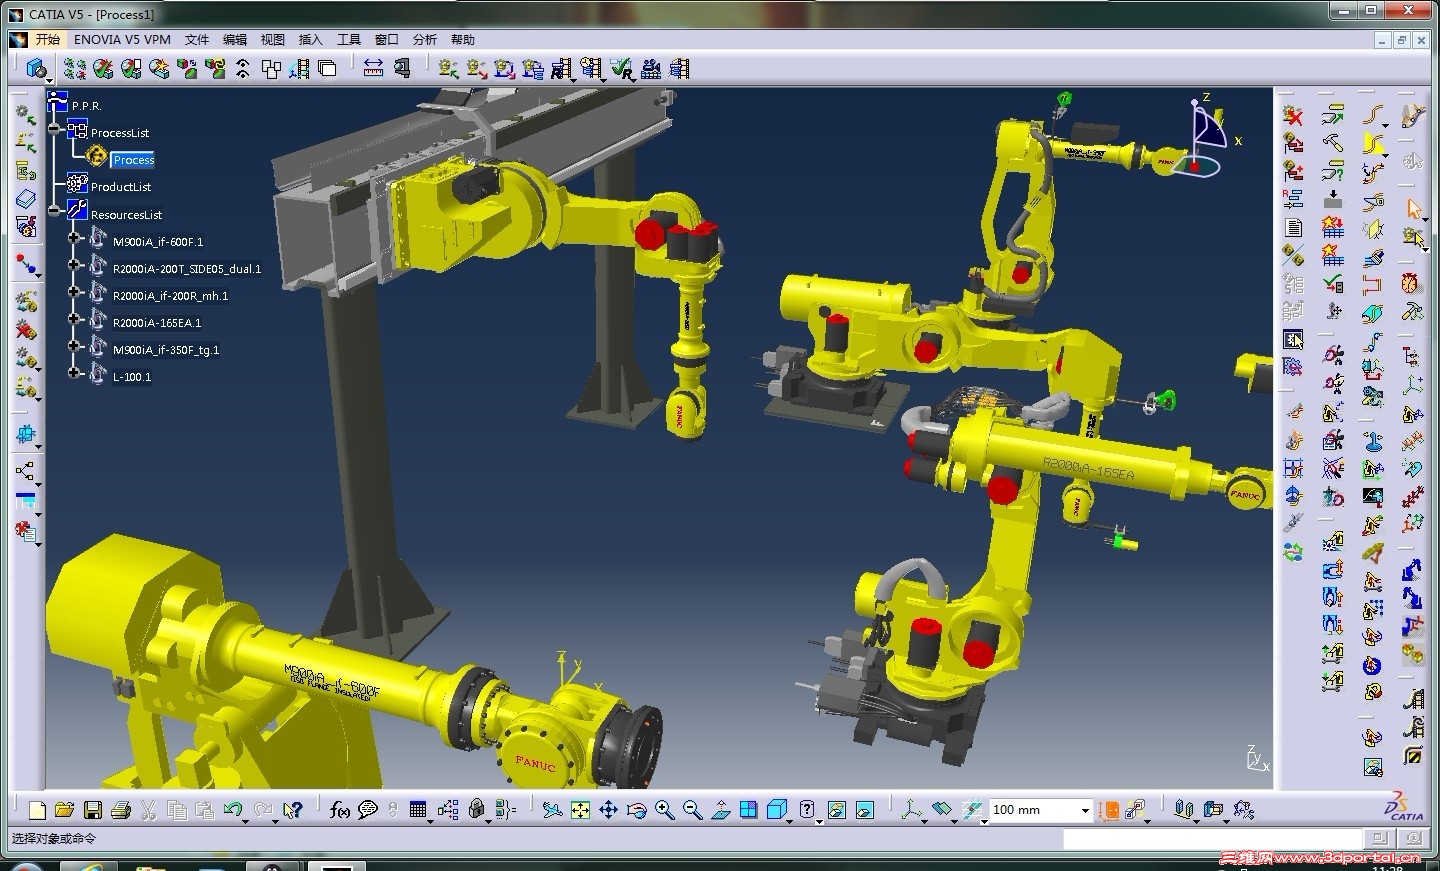
Task: Open the 分析 (Analyze) menu
Action: click(425, 40)
